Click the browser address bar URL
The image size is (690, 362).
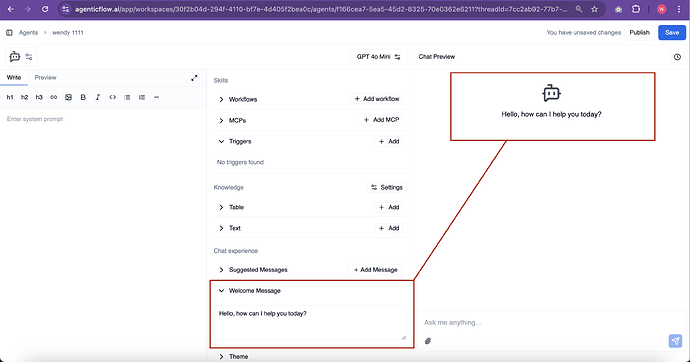tap(320, 9)
